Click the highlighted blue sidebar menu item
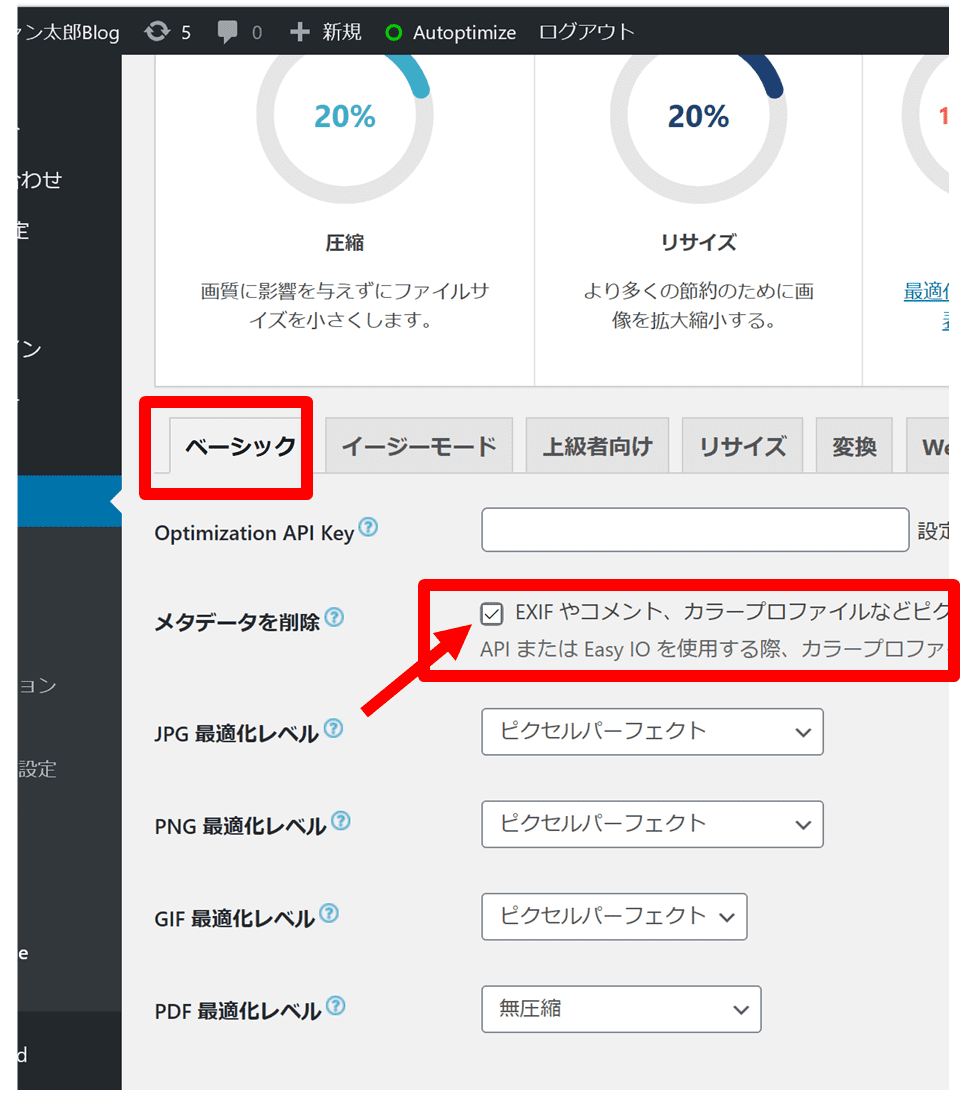Screen dimensions: 976x1108 (69, 501)
